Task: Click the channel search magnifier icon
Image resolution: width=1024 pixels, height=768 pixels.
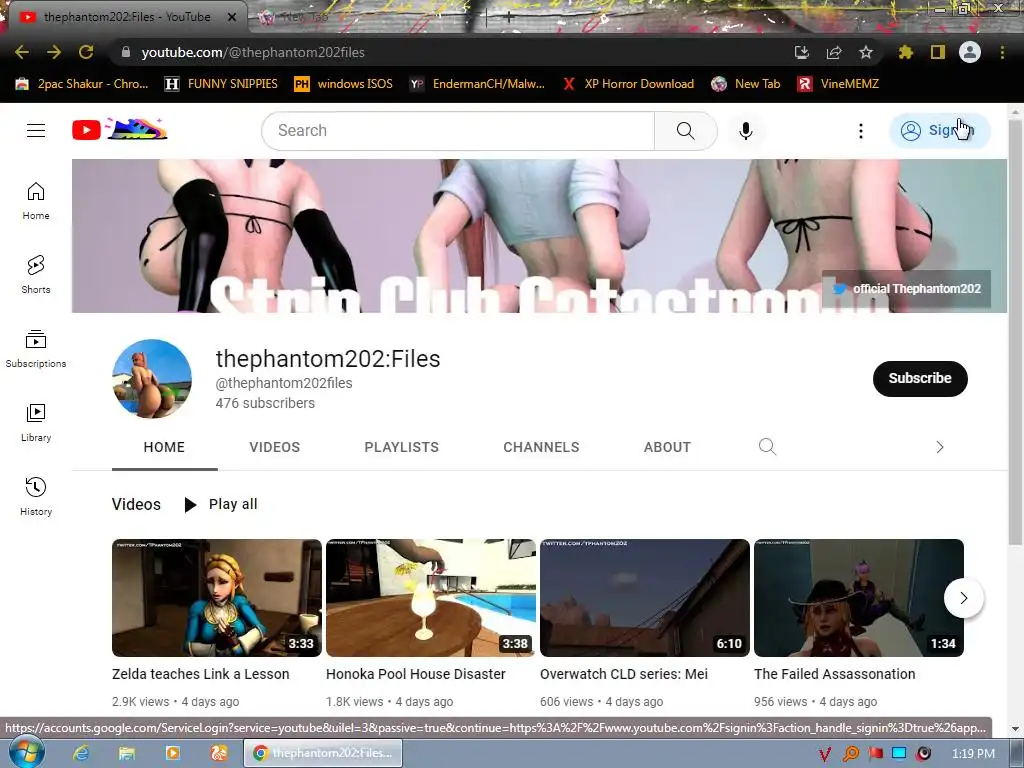Action: pyautogui.click(x=767, y=447)
